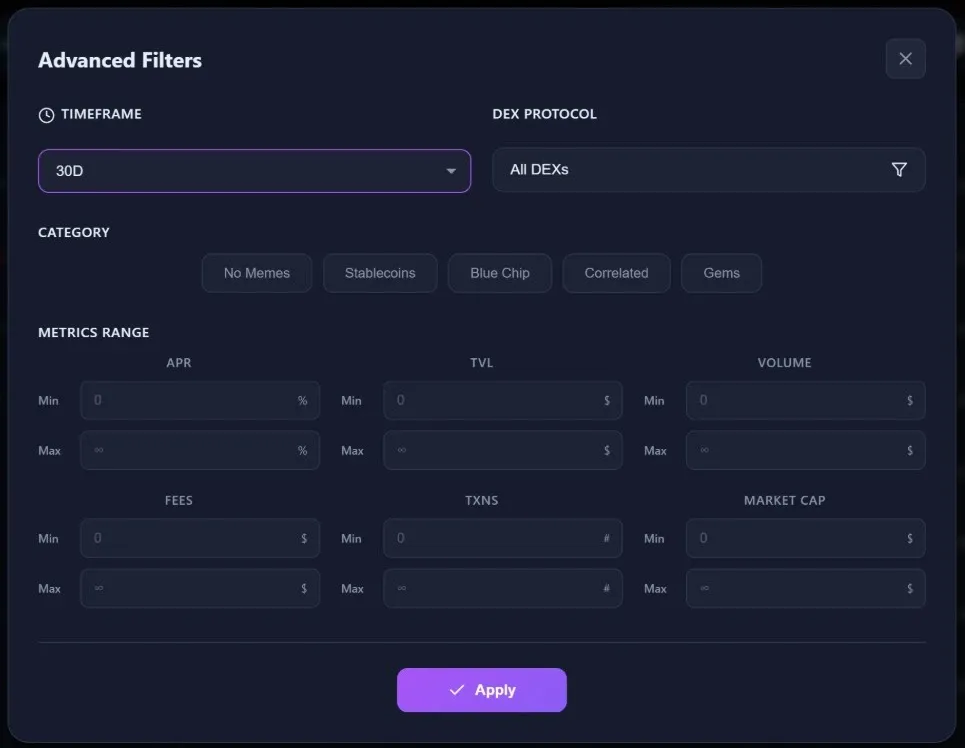Focus the TVL Max input

pos(503,450)
